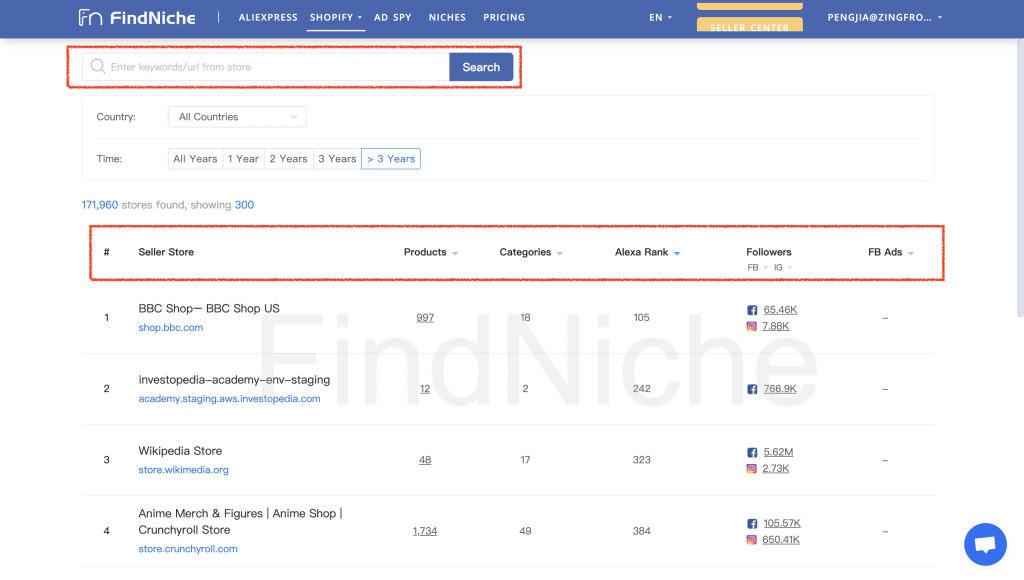The width and height of the screenshot is (1024, 580).
Task: Click 1,734 products count for Crunchyroll
Action: coord(424,531)
